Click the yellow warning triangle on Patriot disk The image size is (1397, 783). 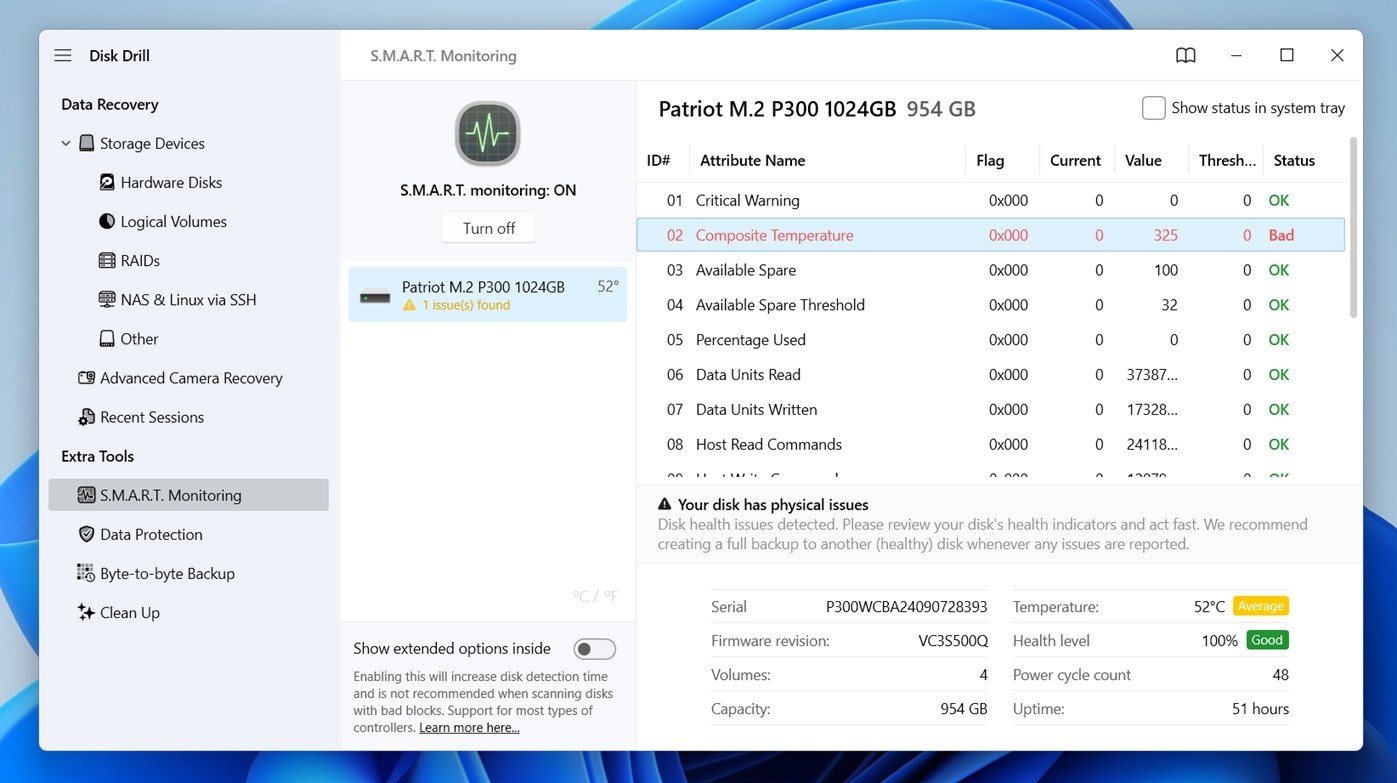409,305
